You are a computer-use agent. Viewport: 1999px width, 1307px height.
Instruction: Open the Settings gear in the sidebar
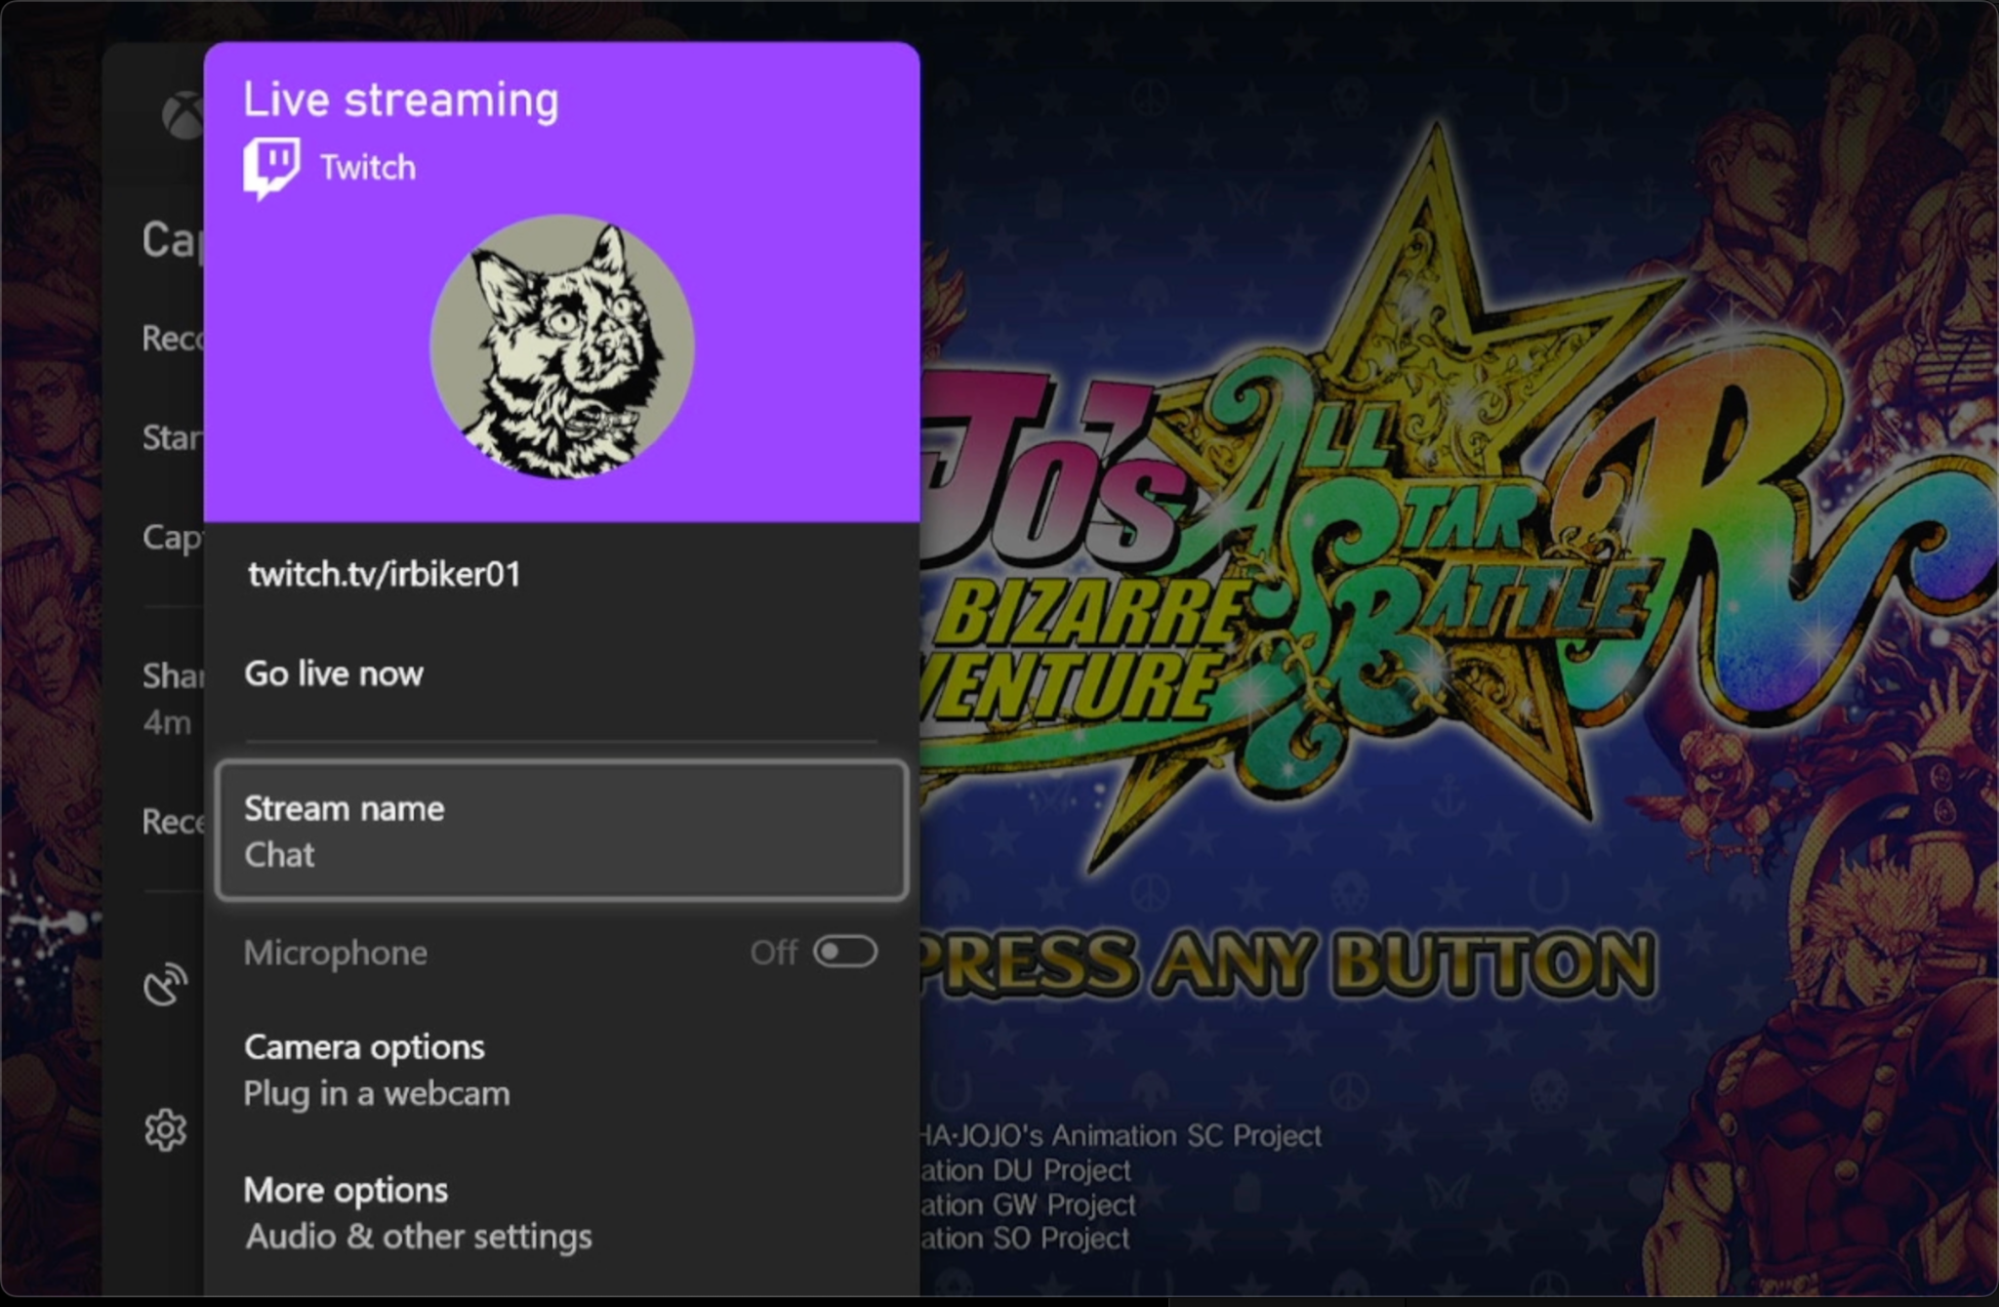pyautogui.click(x=168, y=1129)
